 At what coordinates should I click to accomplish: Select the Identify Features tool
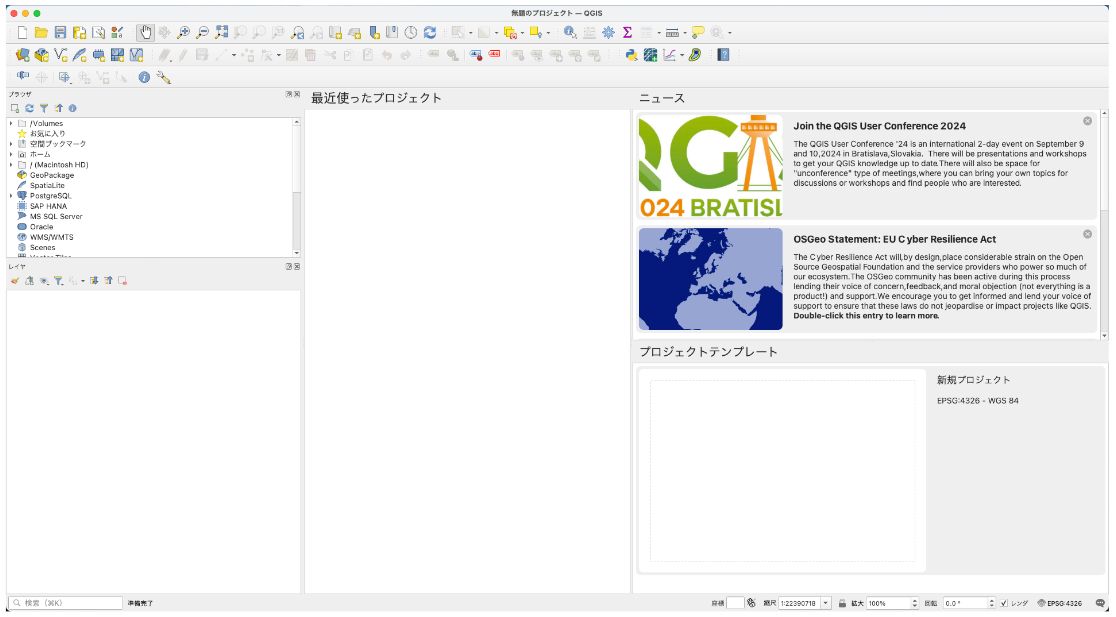pos(569,33)
